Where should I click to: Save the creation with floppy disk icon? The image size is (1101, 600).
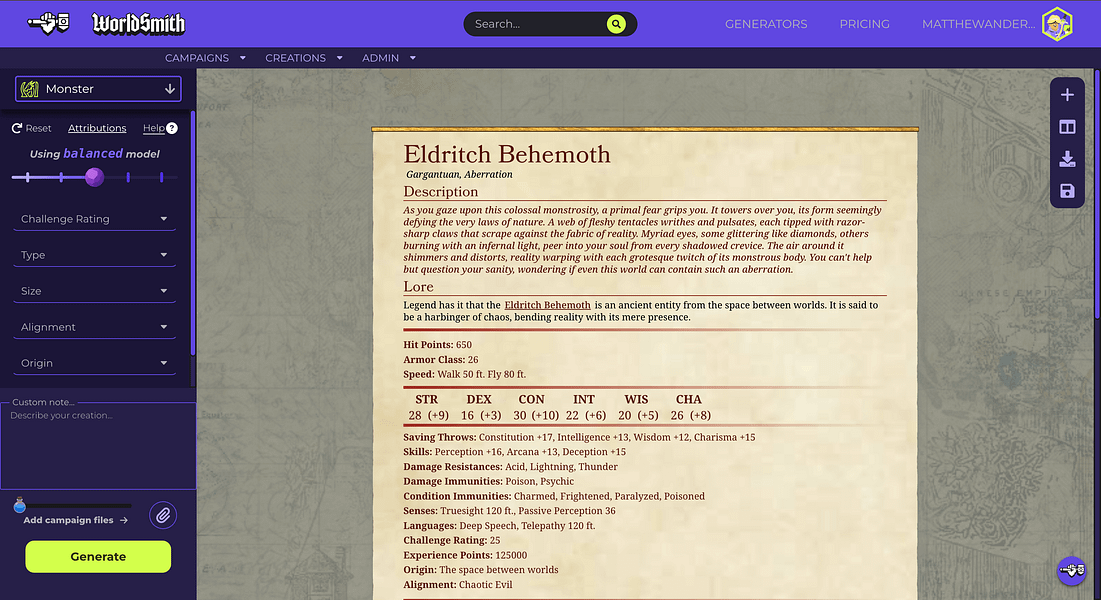1067,191
